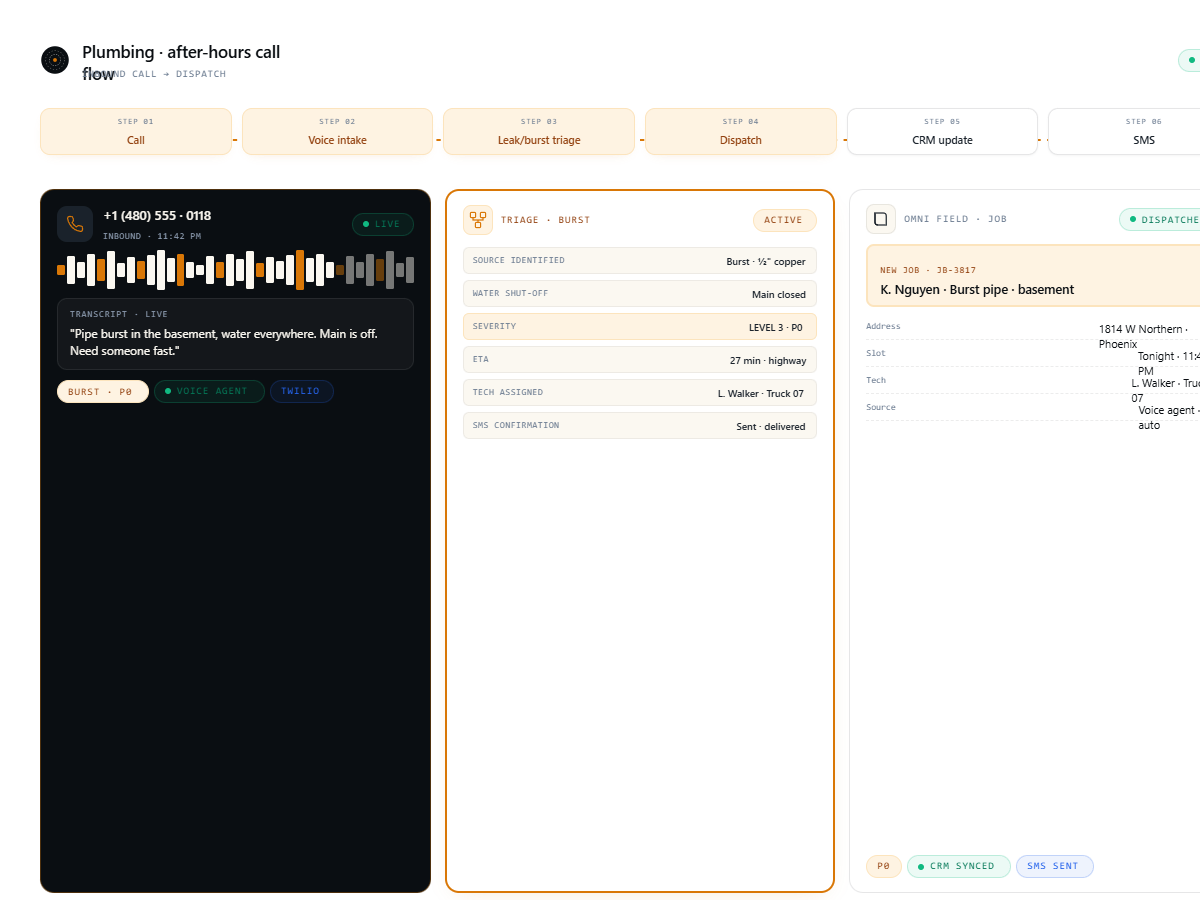Select Step 02 Voice intake
1200x900 pixels.
tap(337, 131)
